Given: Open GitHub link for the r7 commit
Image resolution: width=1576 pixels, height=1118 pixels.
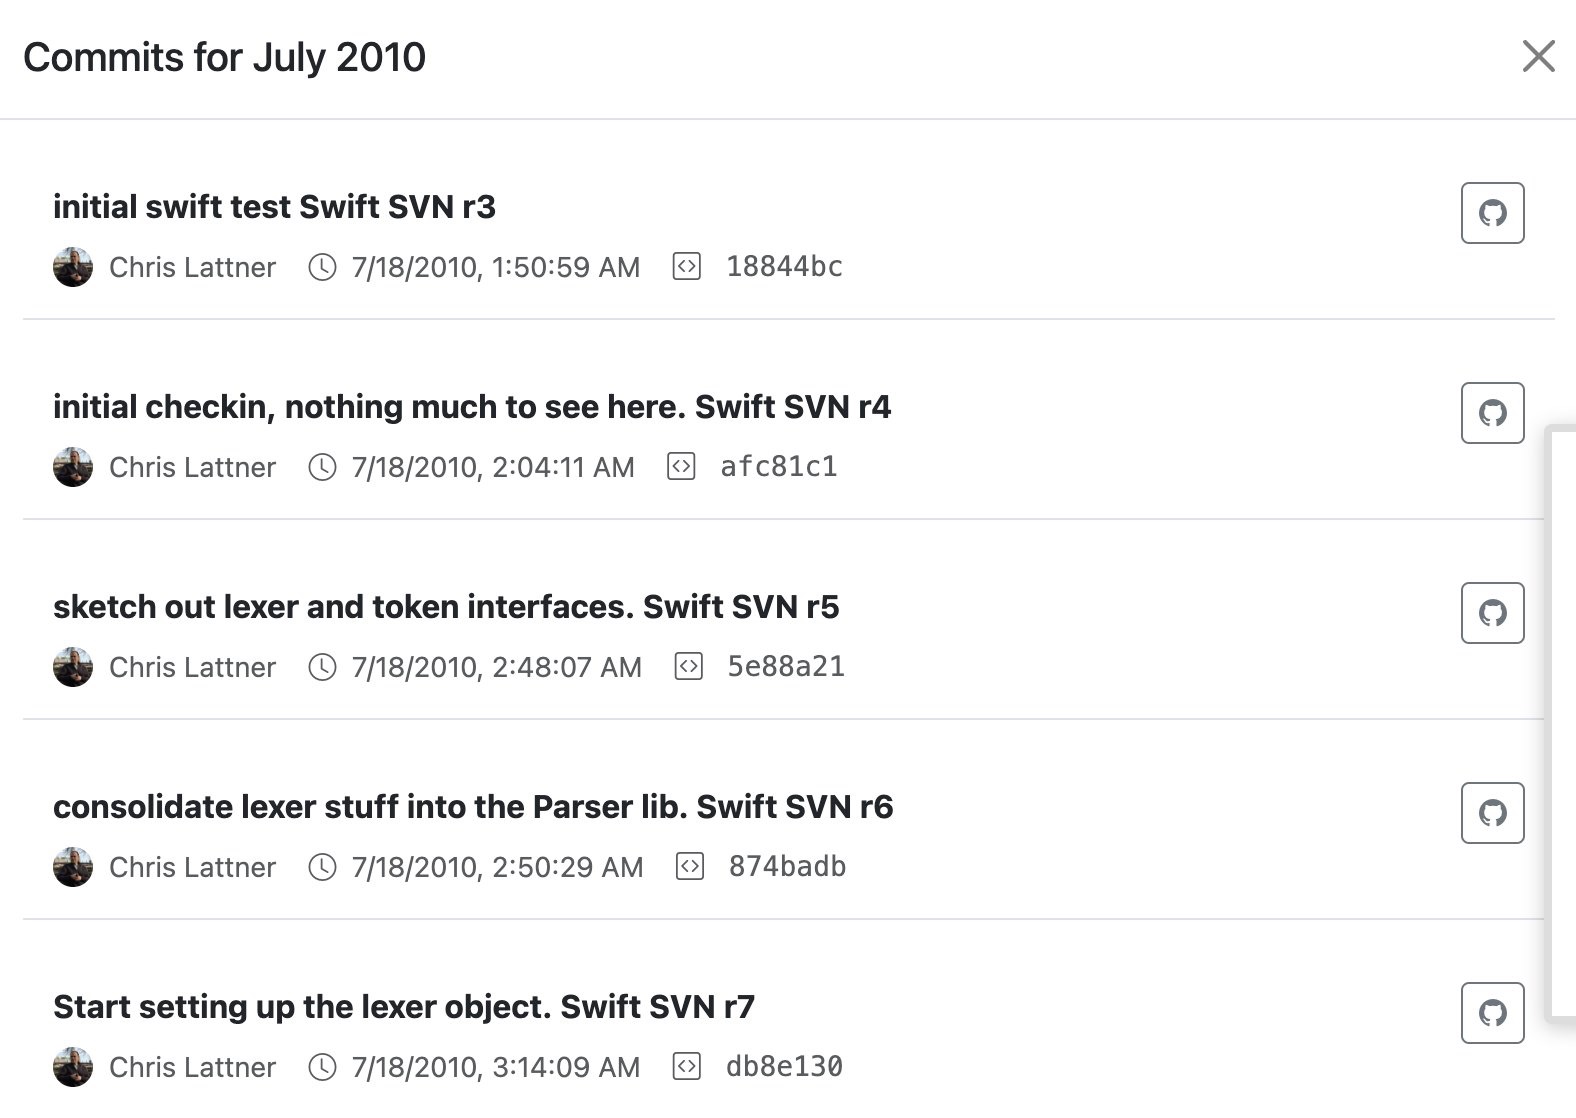Looking at the screenshot, I should click(x=1492, y=1013).
